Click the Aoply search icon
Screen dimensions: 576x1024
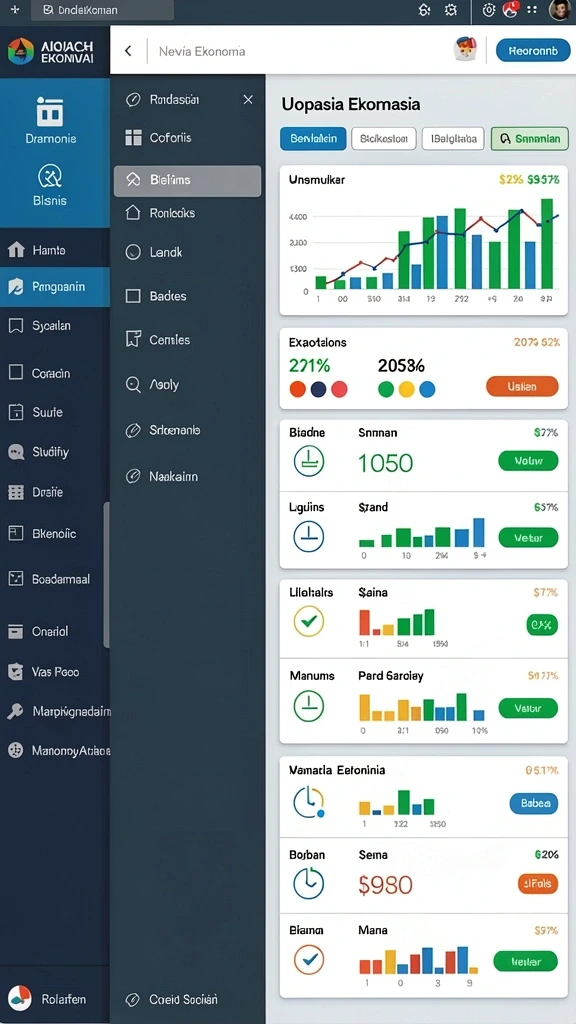pos(133,385)
